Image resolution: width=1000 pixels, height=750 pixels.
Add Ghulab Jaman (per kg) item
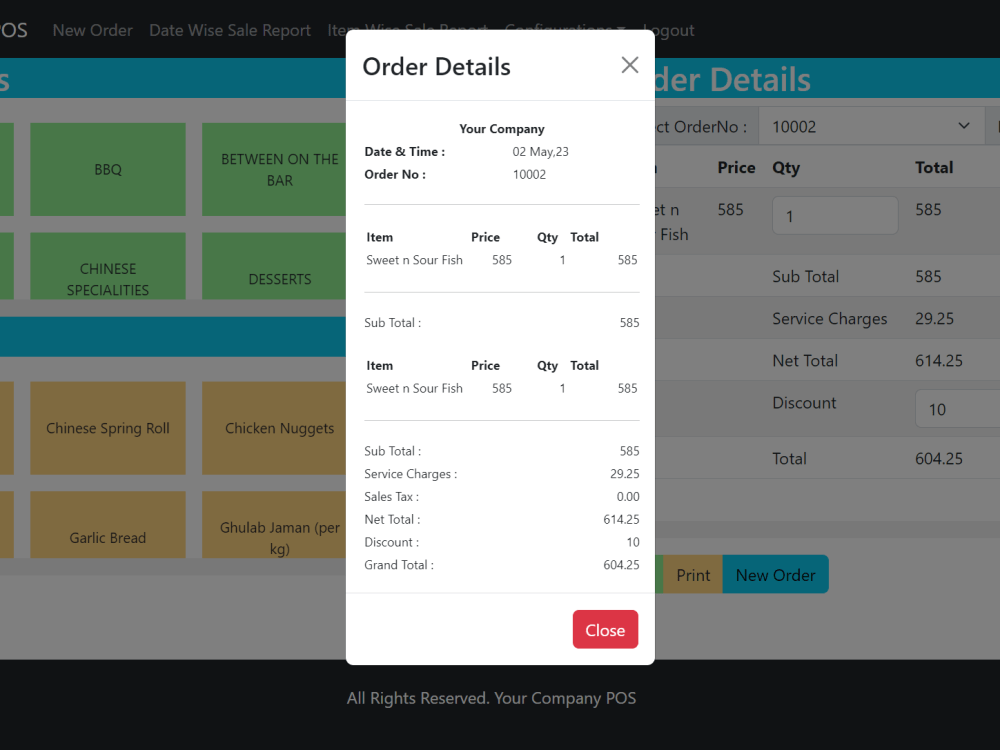[x=274, y=525]
